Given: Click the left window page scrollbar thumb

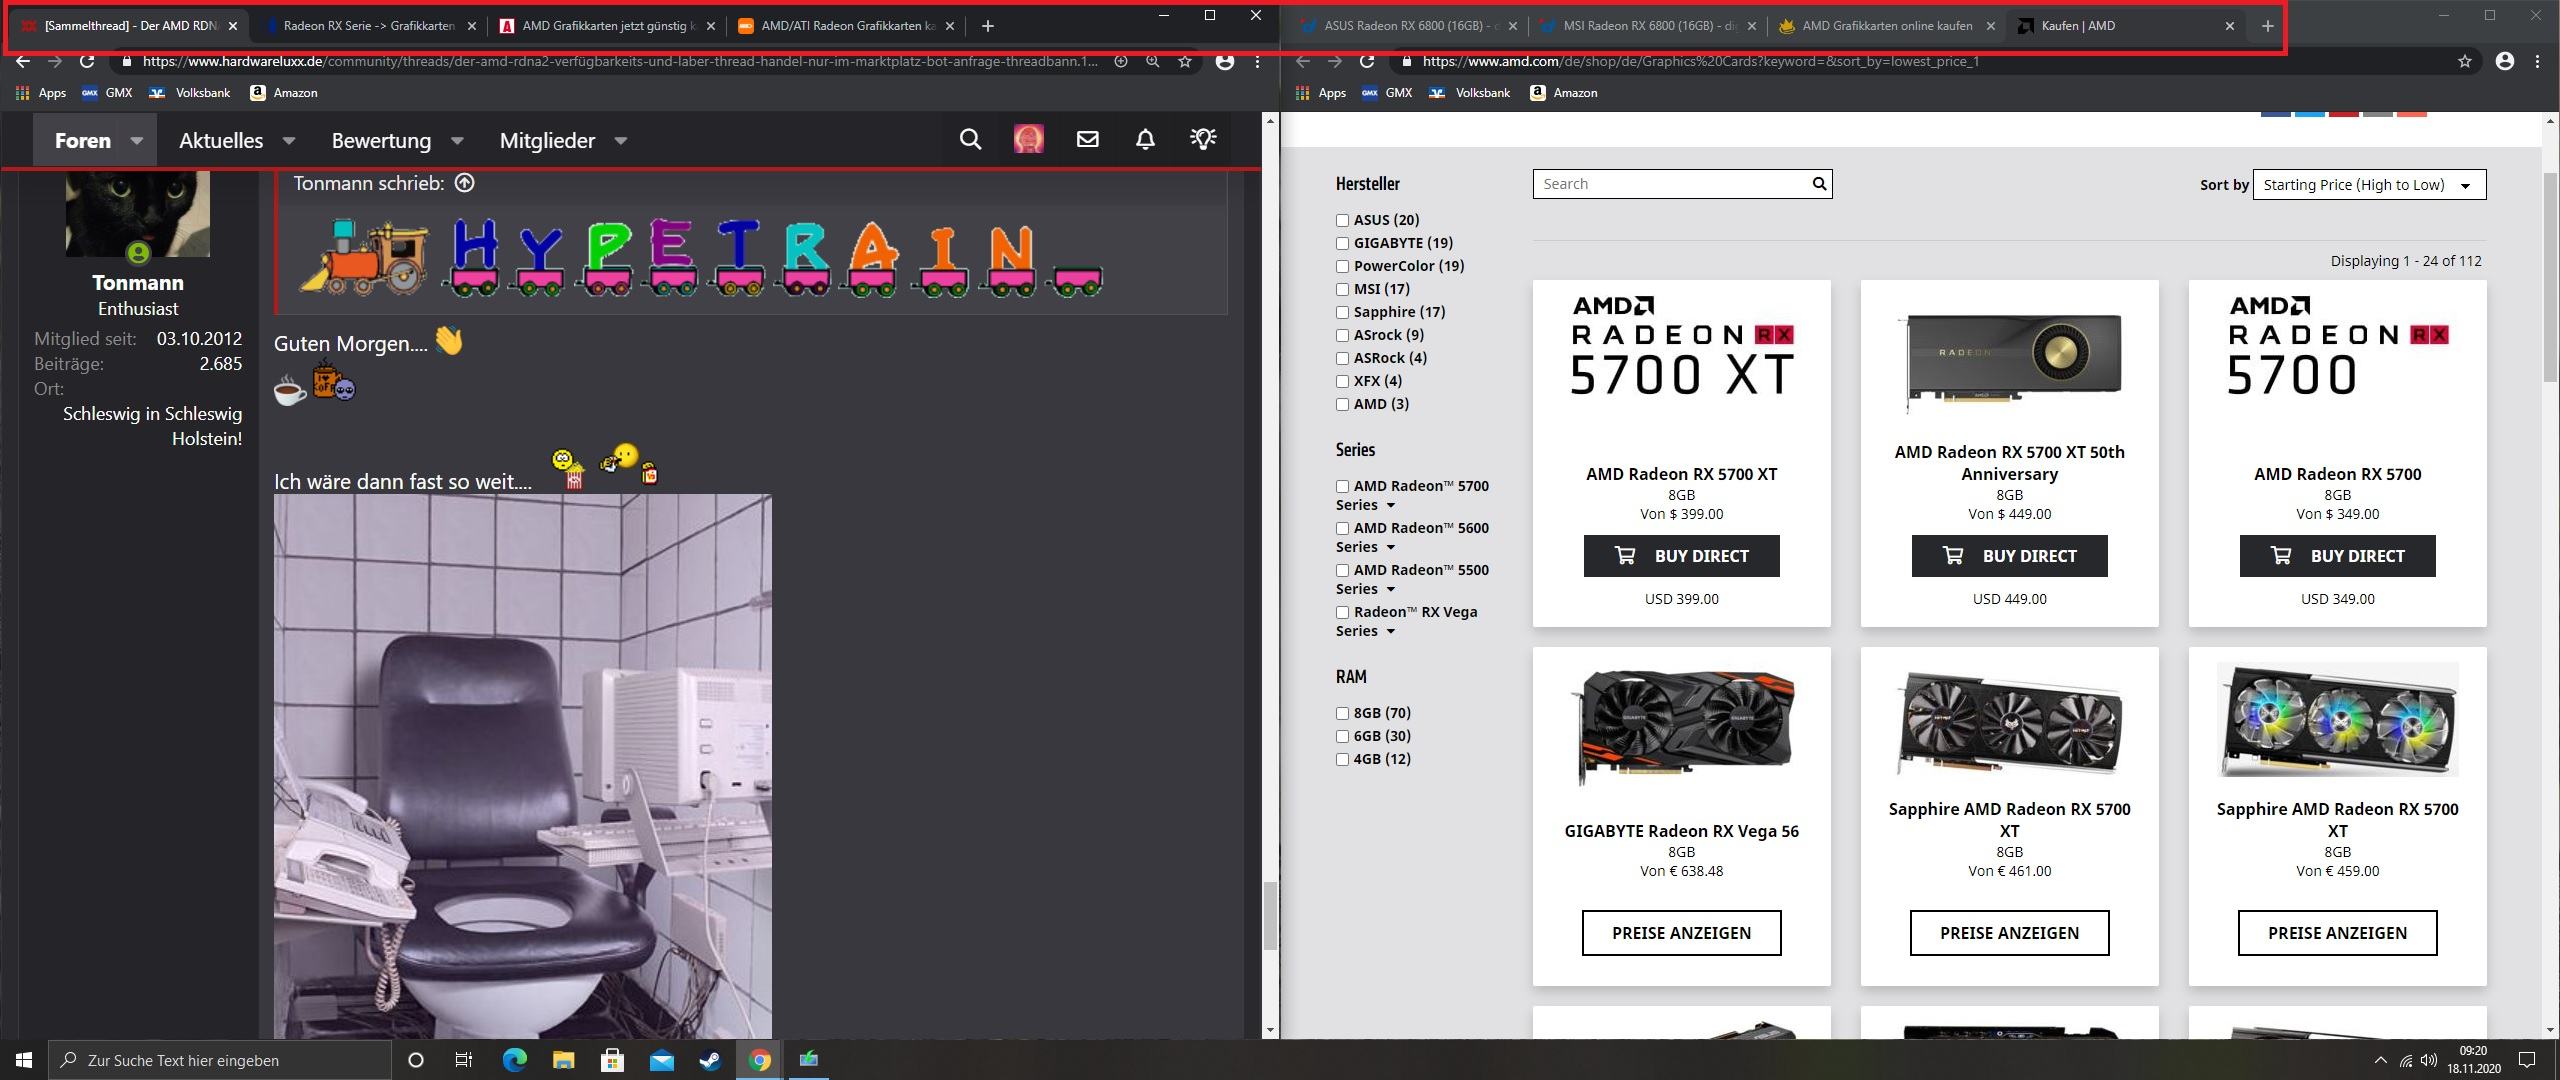Looking at the screenshot, I should [x=1270, y=915].
